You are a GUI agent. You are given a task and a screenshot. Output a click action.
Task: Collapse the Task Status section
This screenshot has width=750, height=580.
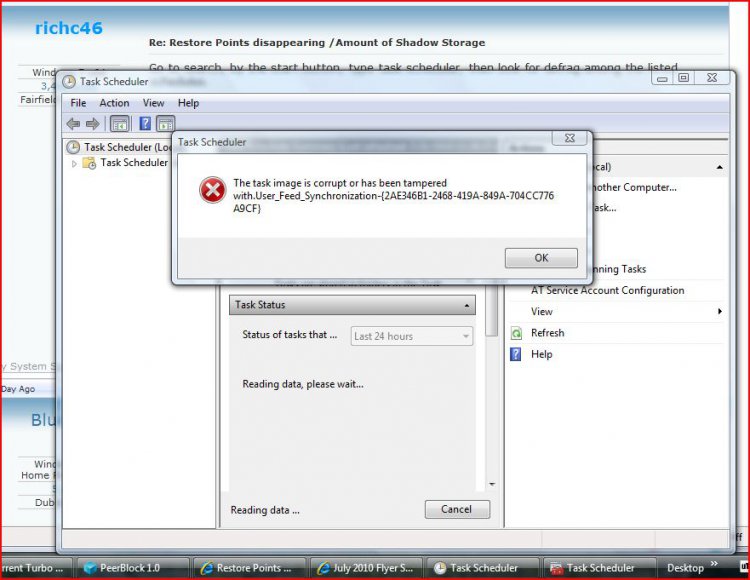pos(468,305)
